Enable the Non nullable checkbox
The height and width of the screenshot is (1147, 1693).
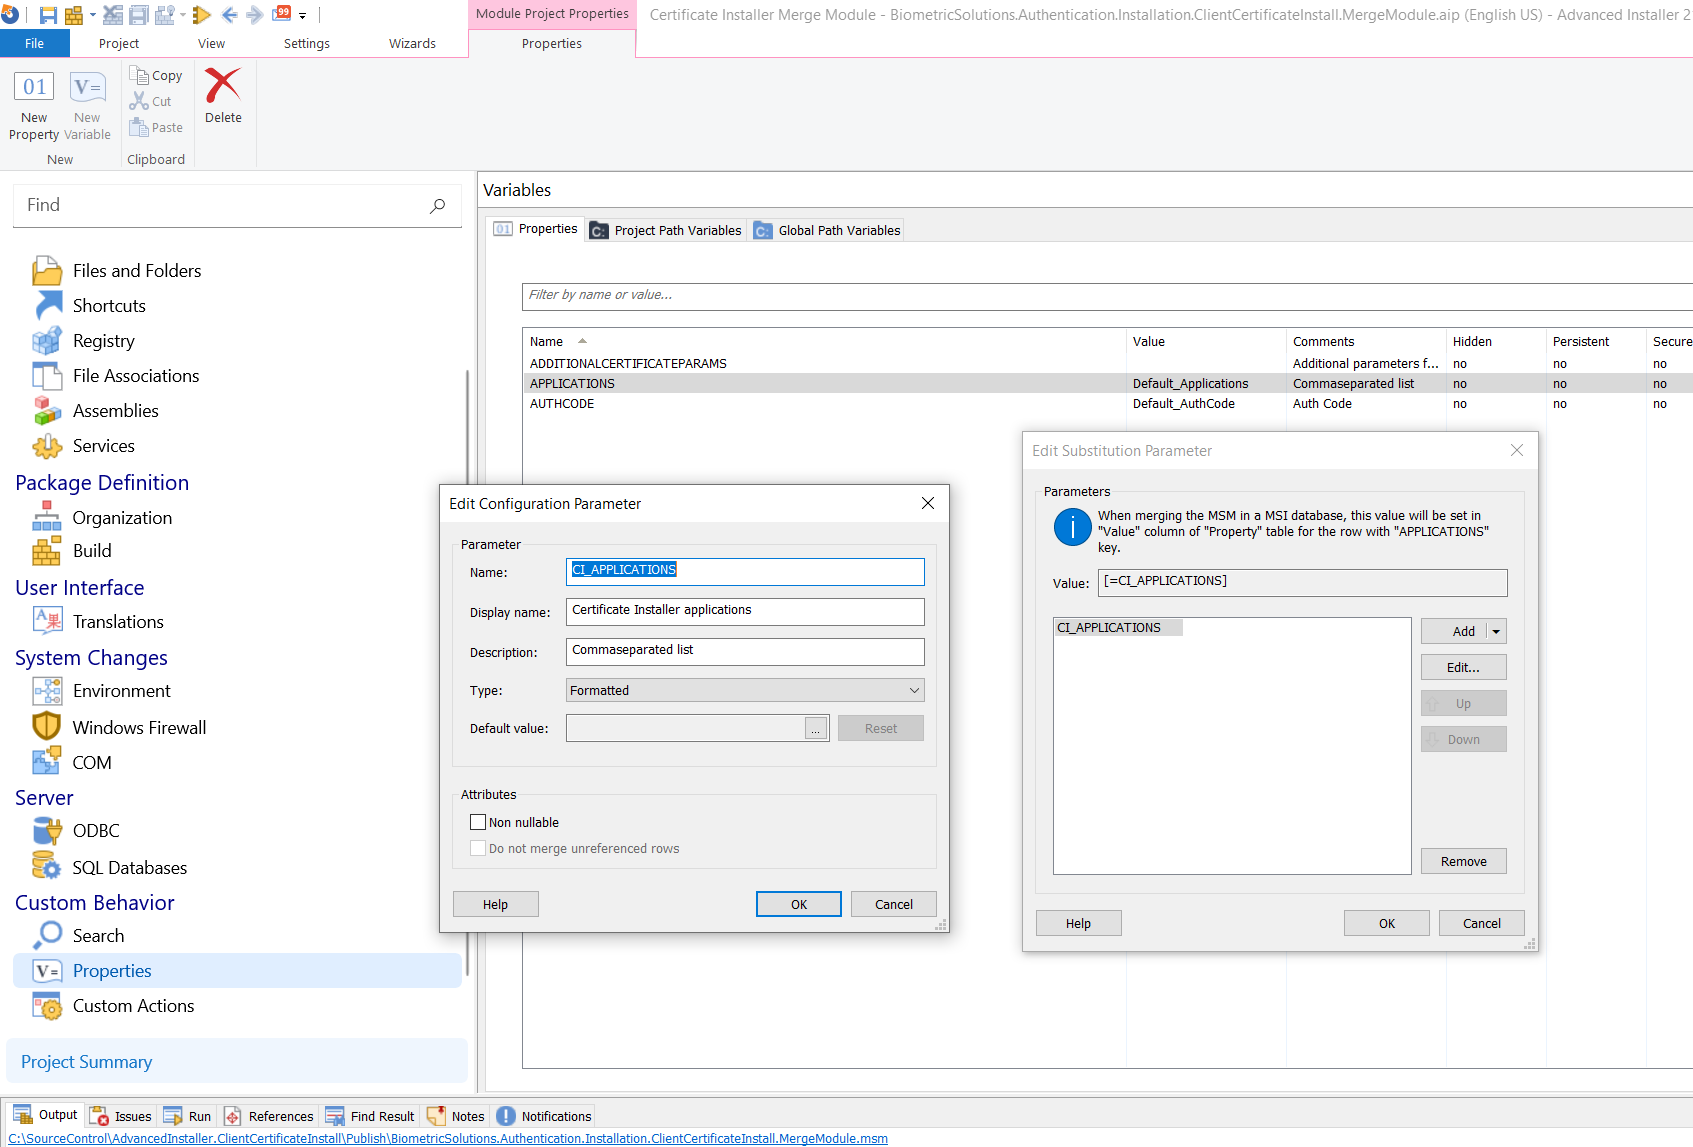pos(478,821)
